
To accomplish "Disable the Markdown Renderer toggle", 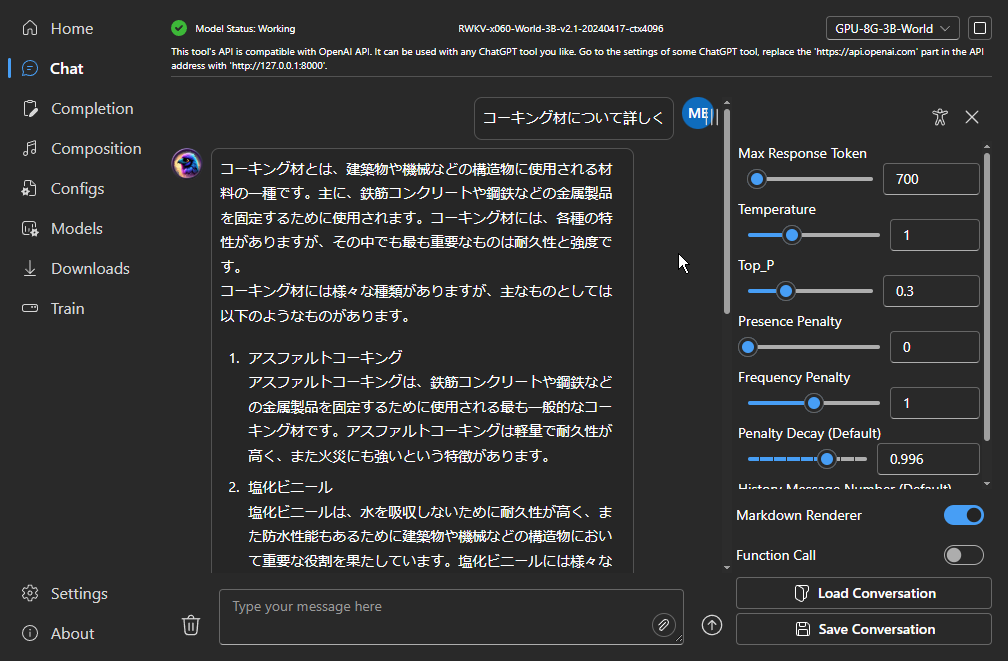I will click(963, 515).
